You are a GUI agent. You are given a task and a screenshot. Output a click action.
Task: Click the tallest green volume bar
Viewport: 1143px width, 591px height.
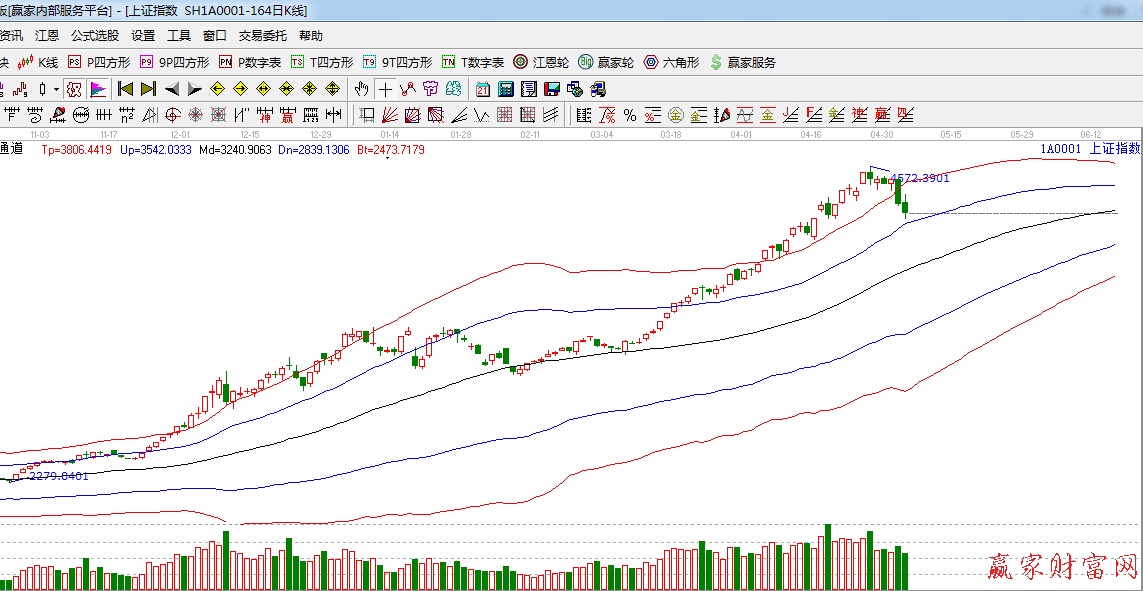828,557
